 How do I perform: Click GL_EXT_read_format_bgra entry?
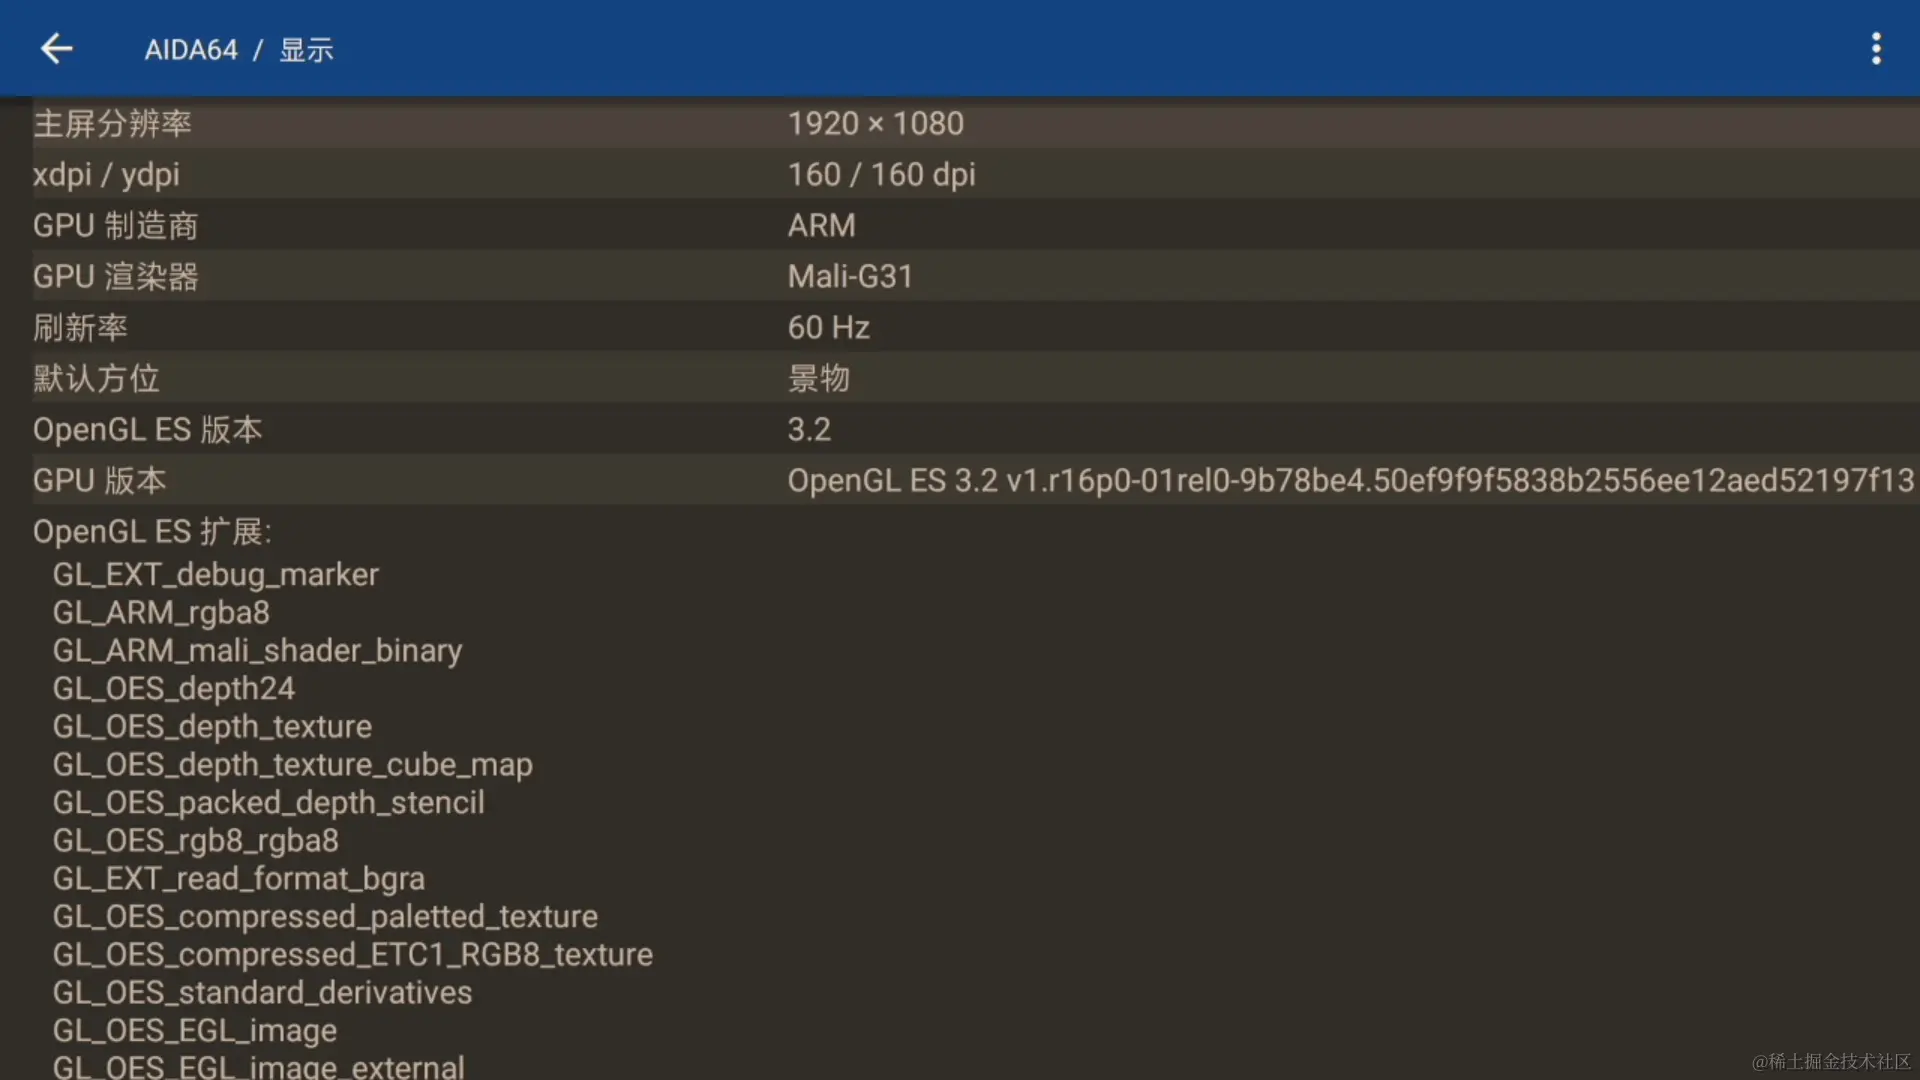point(238,878)
